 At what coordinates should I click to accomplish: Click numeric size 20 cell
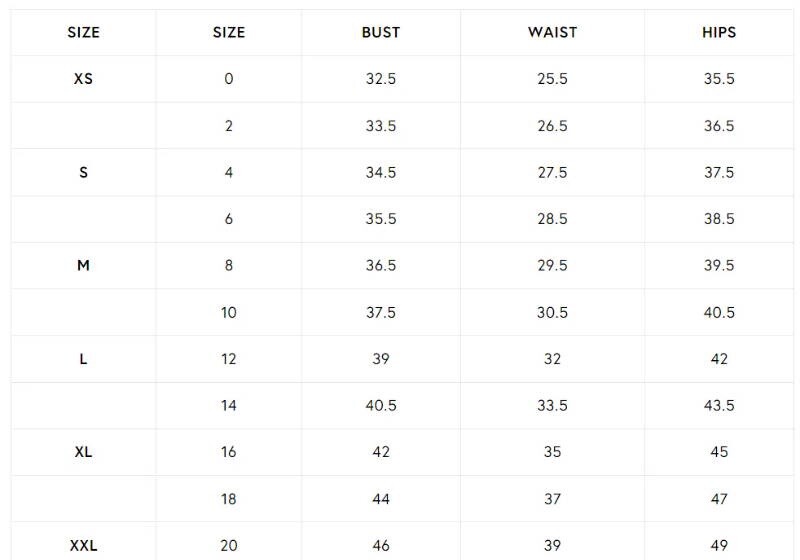point(228,545)
